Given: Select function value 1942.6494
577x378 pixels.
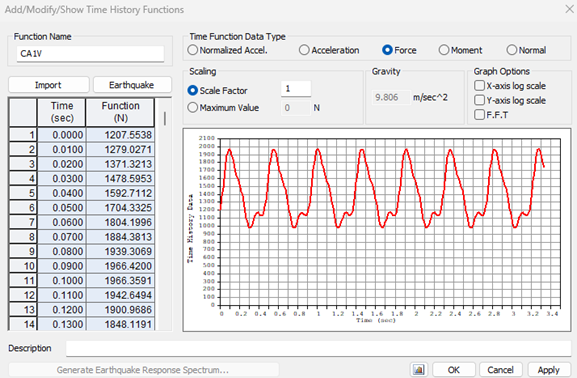Looking at the screenshot, I should coord(120,295).
